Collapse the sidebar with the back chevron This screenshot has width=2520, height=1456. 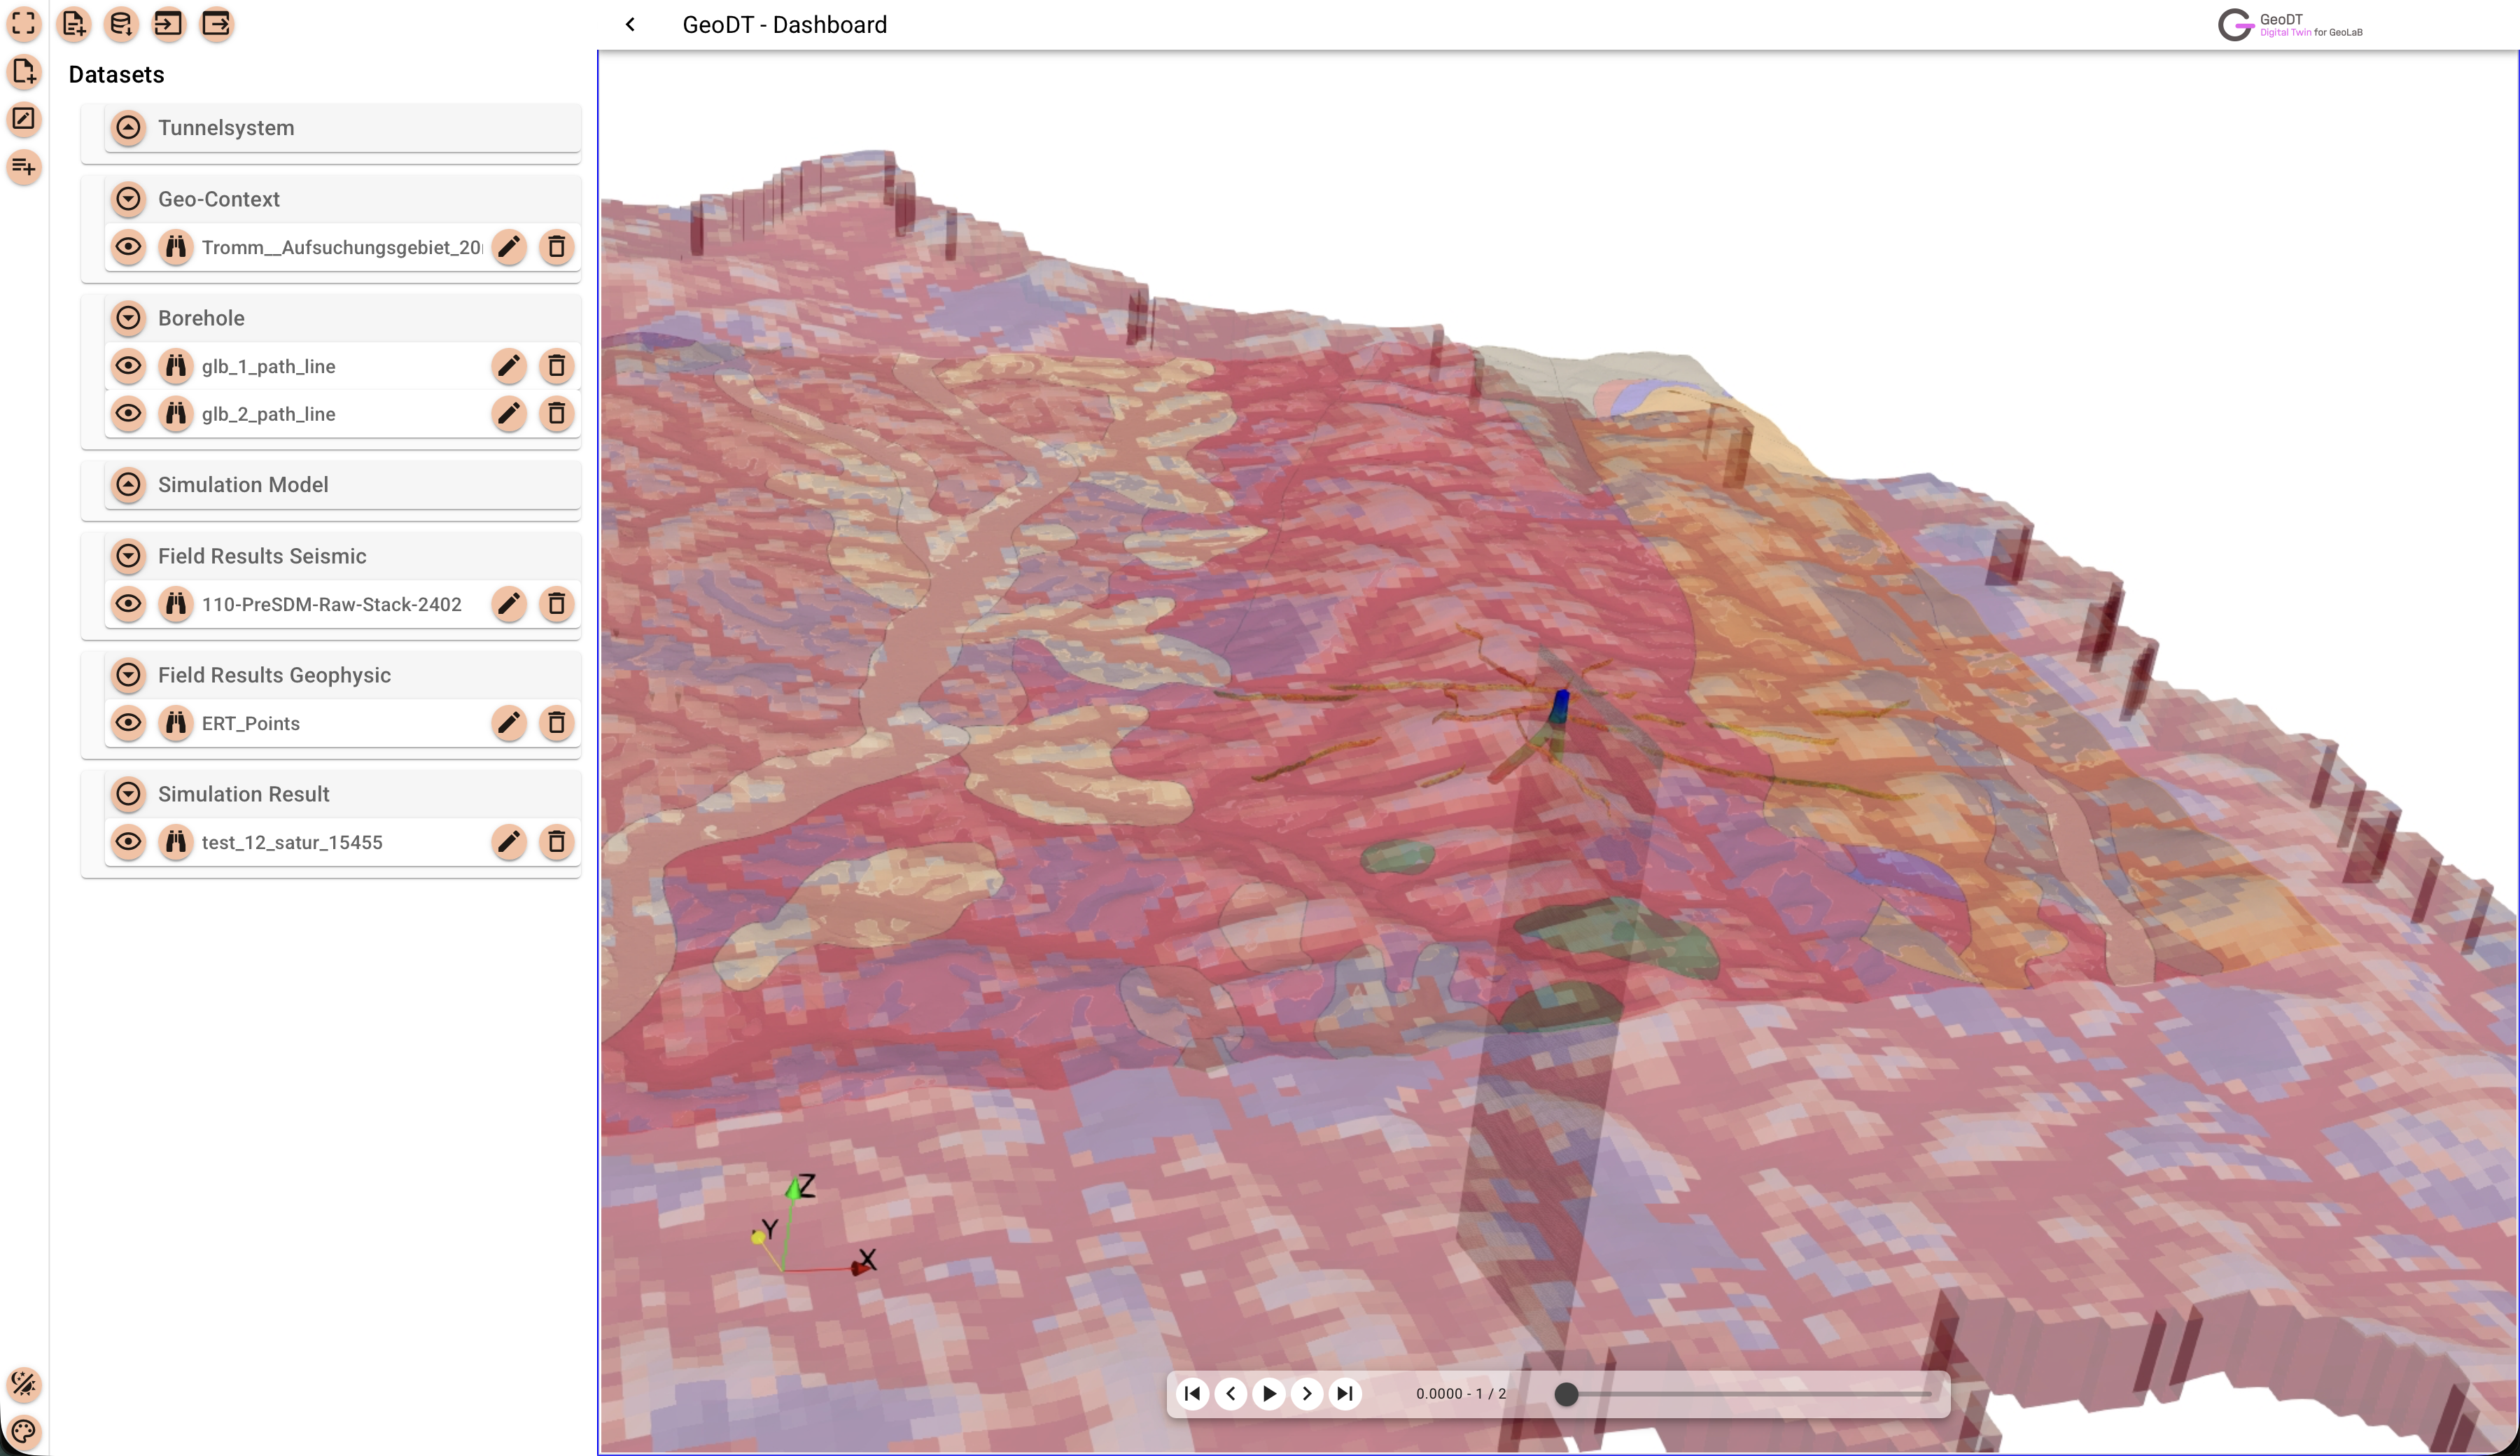pyautogui.click(x=630, y=24)
